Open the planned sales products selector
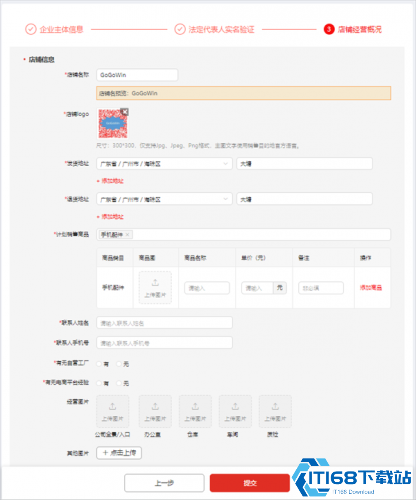The image size is (416, 500). click(243, 235)
